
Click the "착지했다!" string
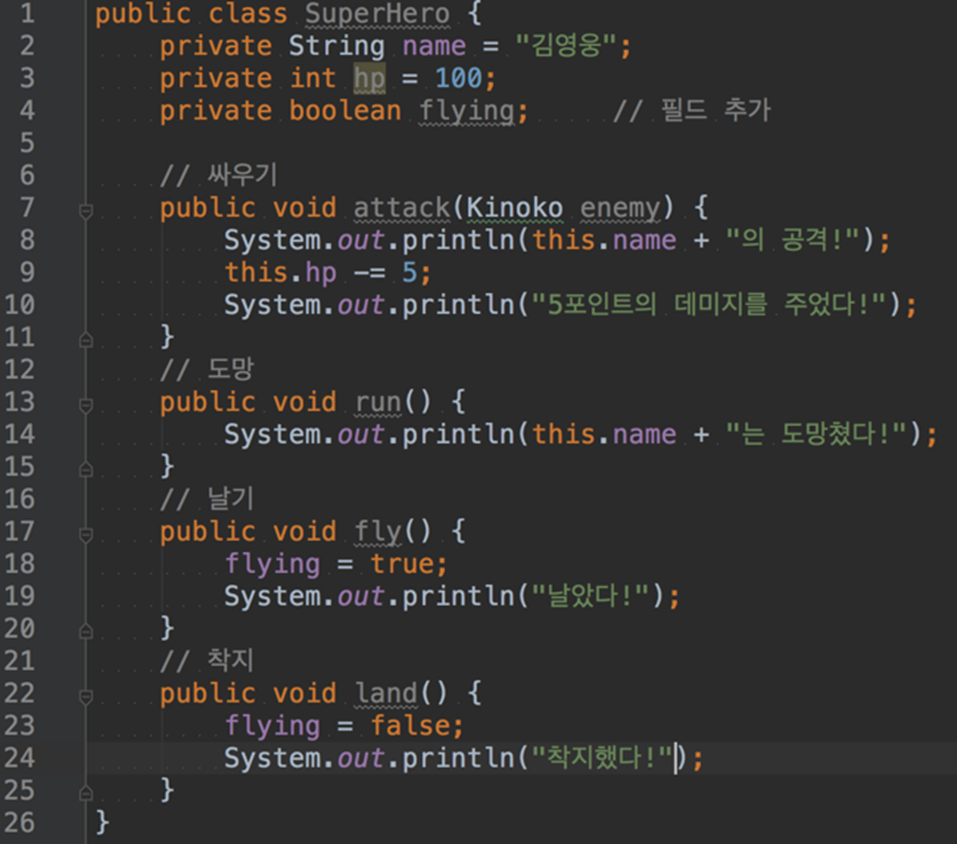pos(602,757)
